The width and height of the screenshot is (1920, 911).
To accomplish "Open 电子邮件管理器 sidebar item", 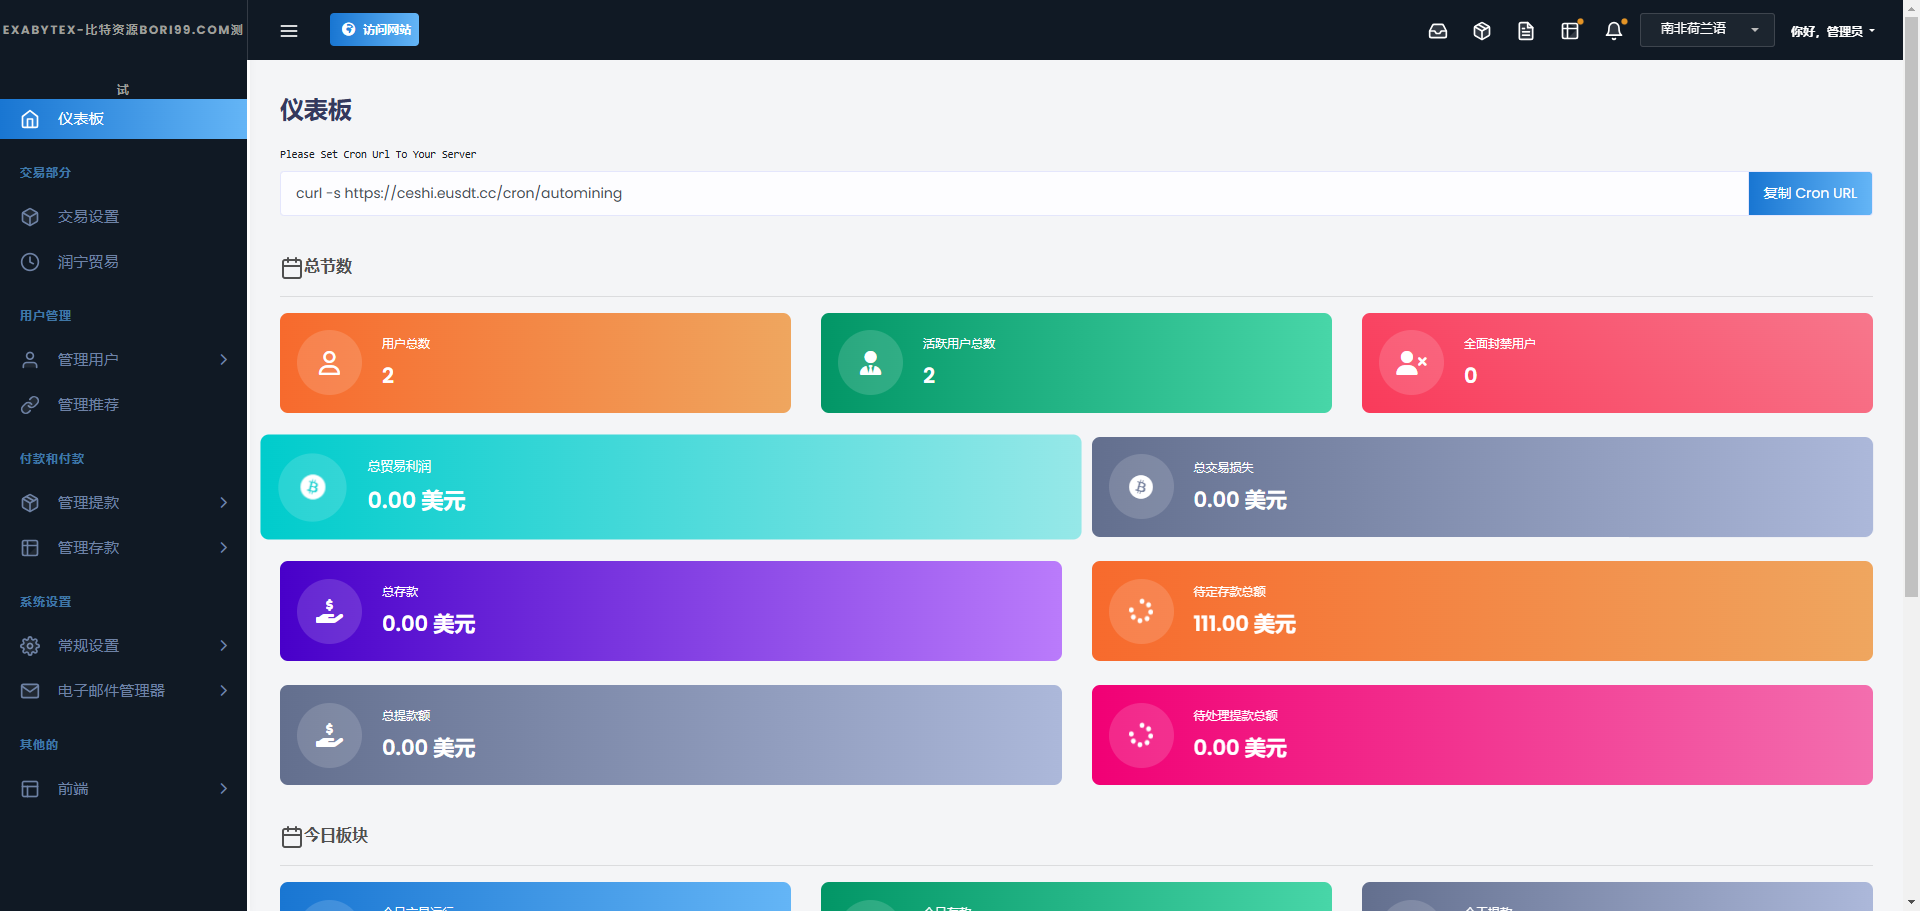I will (123, 691).
